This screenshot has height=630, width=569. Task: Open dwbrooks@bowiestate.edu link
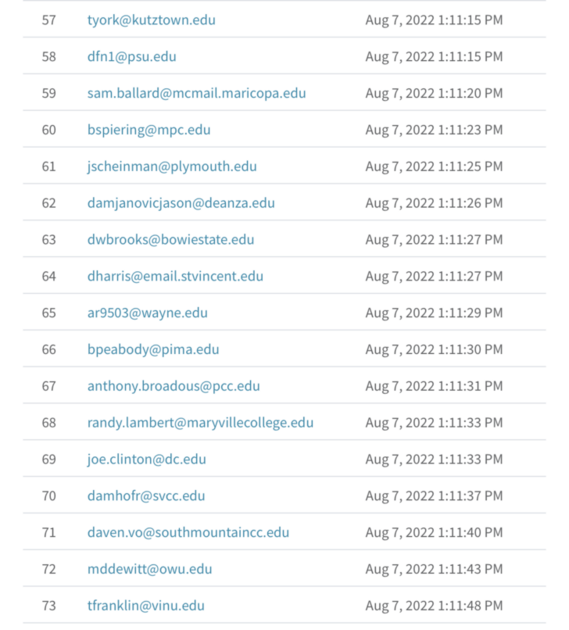tap(170, 239)
